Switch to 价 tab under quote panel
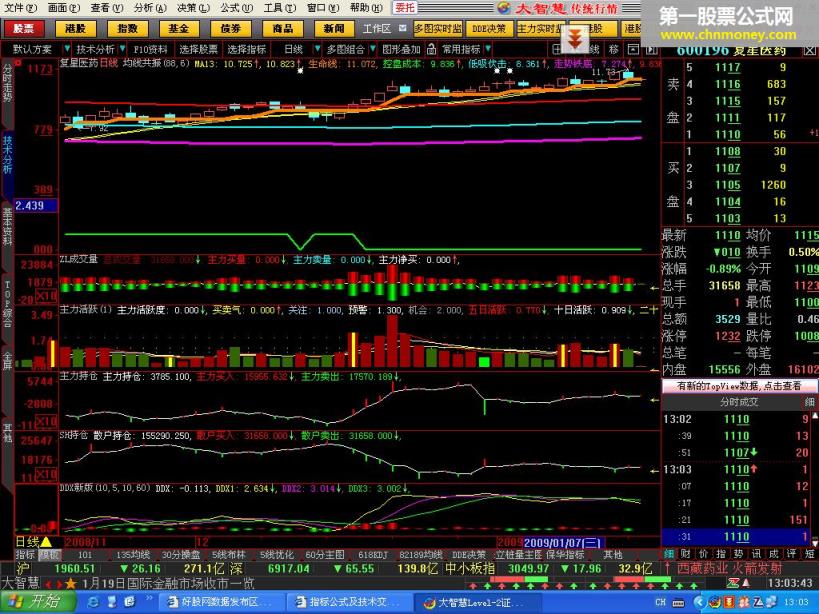The image size is (819, 614). point(703,554)
